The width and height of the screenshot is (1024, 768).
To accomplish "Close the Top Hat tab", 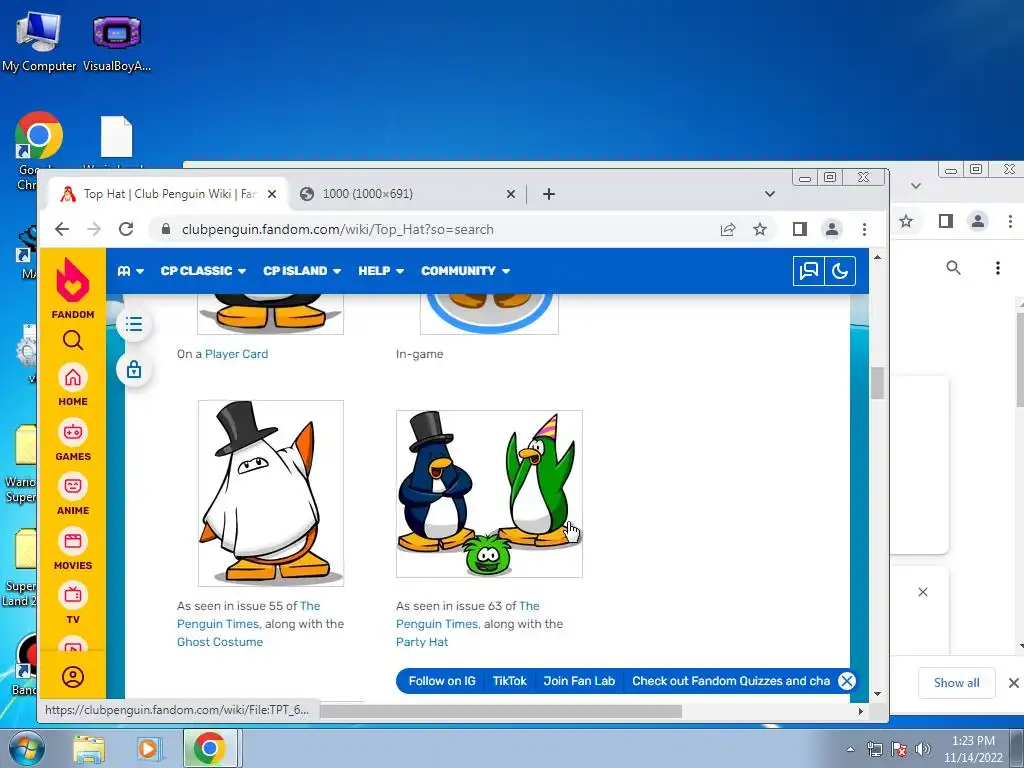I will [x=272, y=194].
